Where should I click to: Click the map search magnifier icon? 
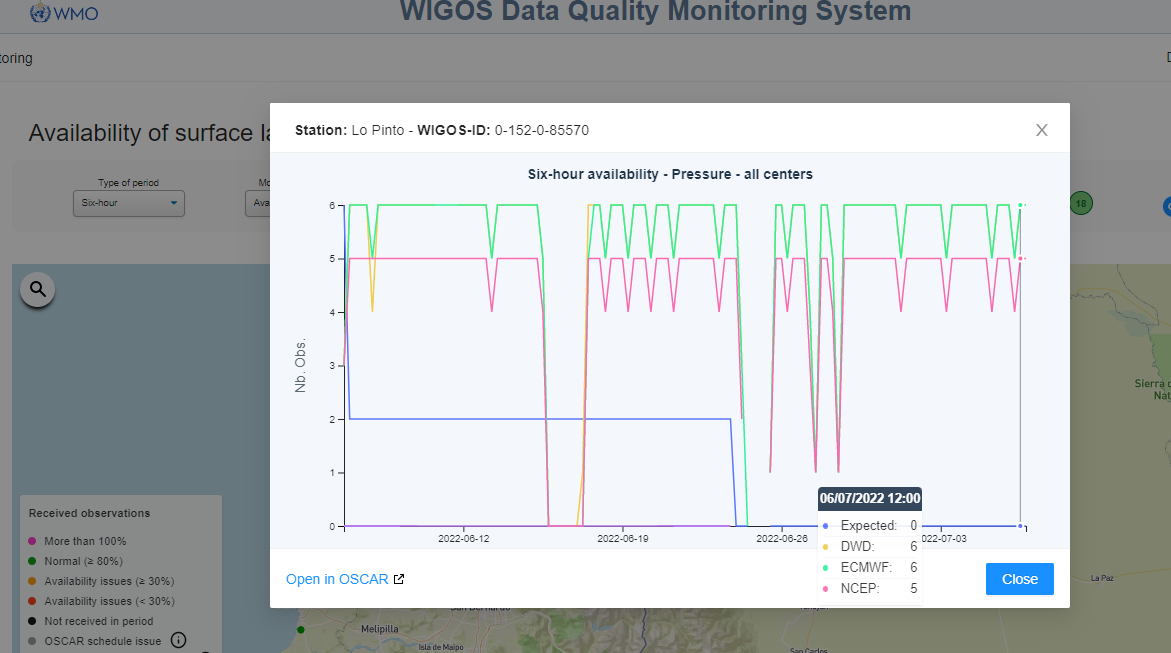point(37,289)
